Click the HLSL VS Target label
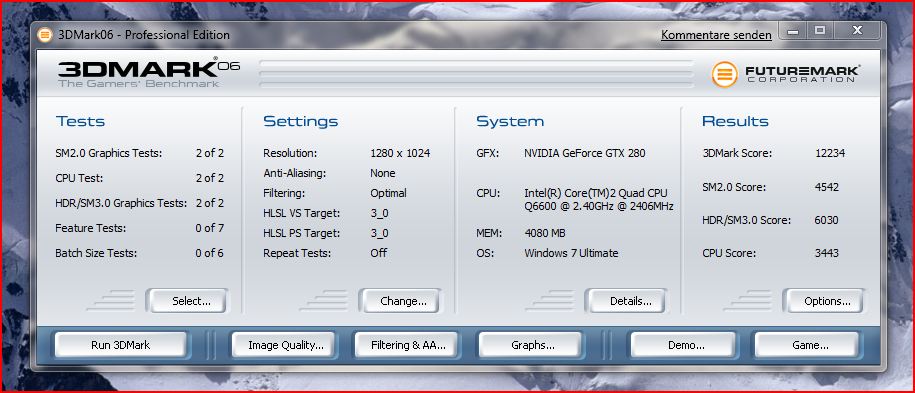 point(302,213)
